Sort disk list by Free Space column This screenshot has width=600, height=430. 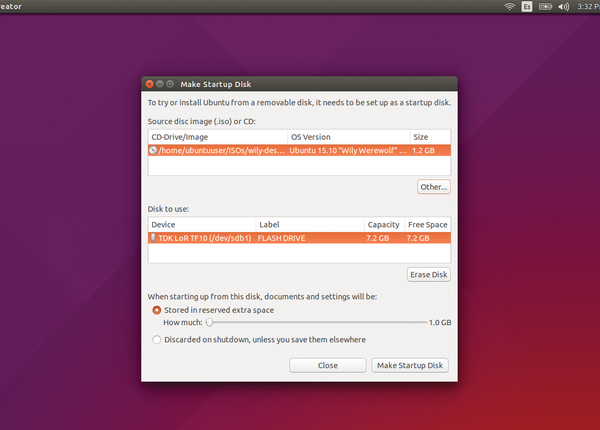tap(428, 225)
